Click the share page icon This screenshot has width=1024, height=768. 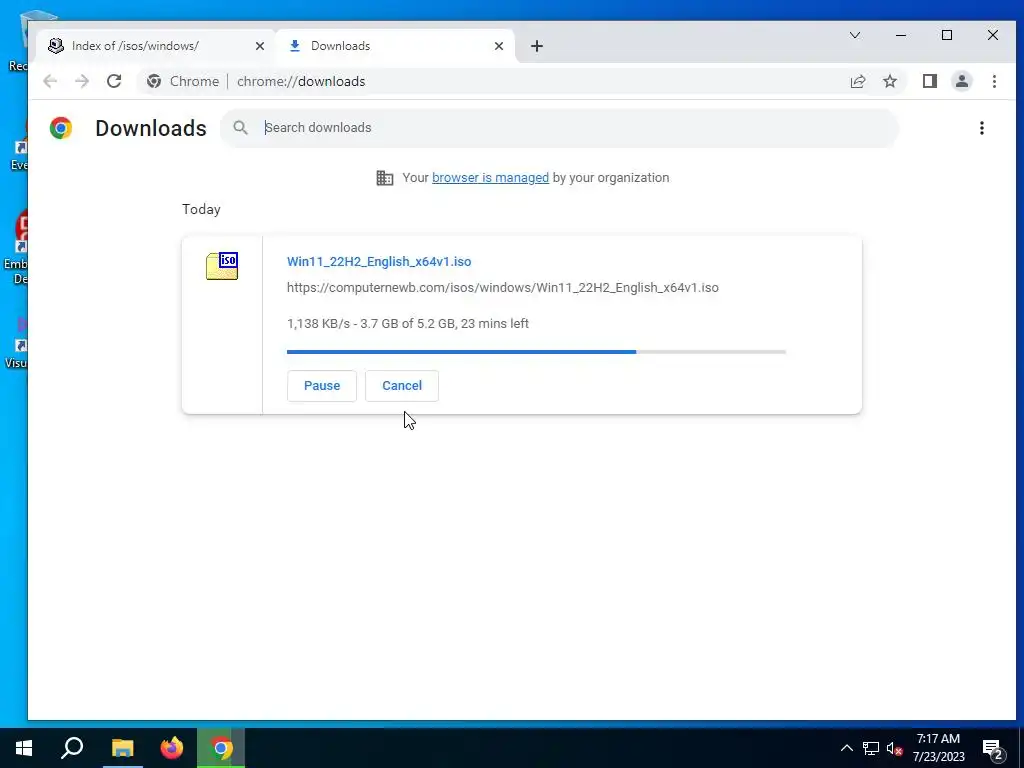tap(857, 81)
